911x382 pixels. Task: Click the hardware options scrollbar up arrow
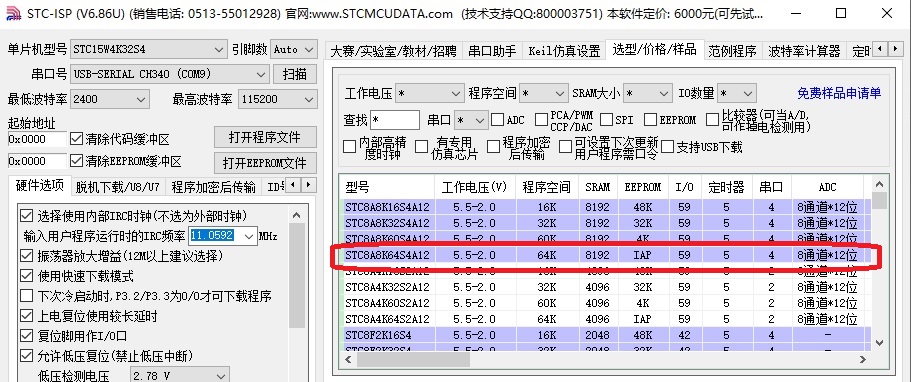click(296, 215)
